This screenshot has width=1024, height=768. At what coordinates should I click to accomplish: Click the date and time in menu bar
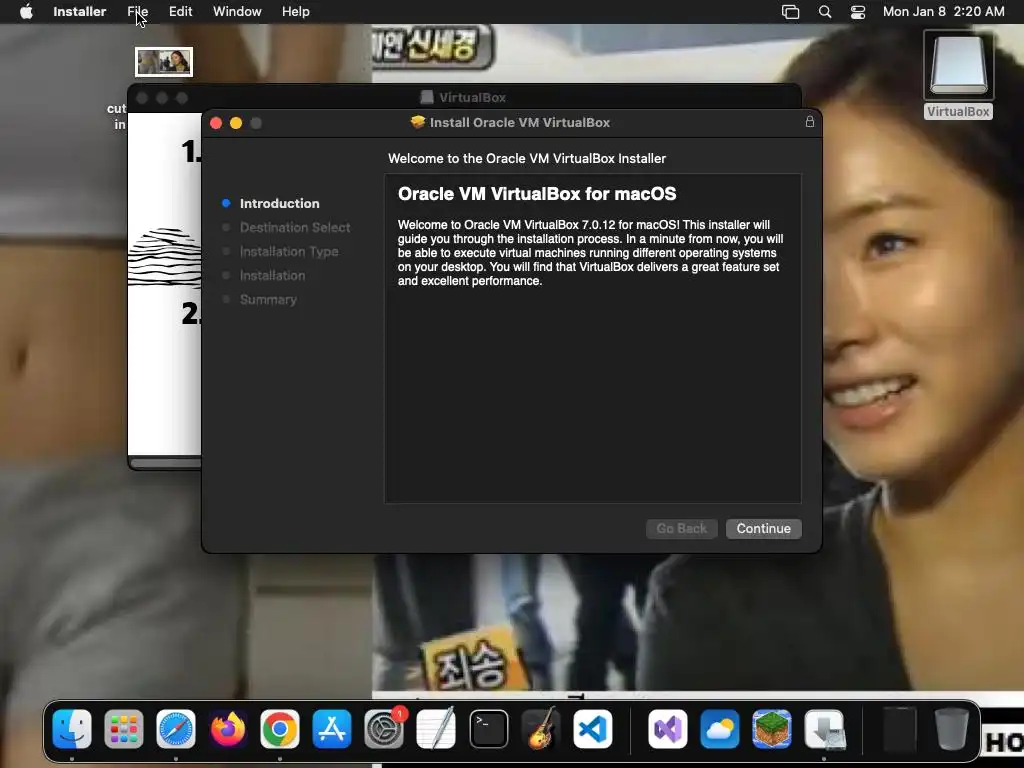click(x=944, y=12)
